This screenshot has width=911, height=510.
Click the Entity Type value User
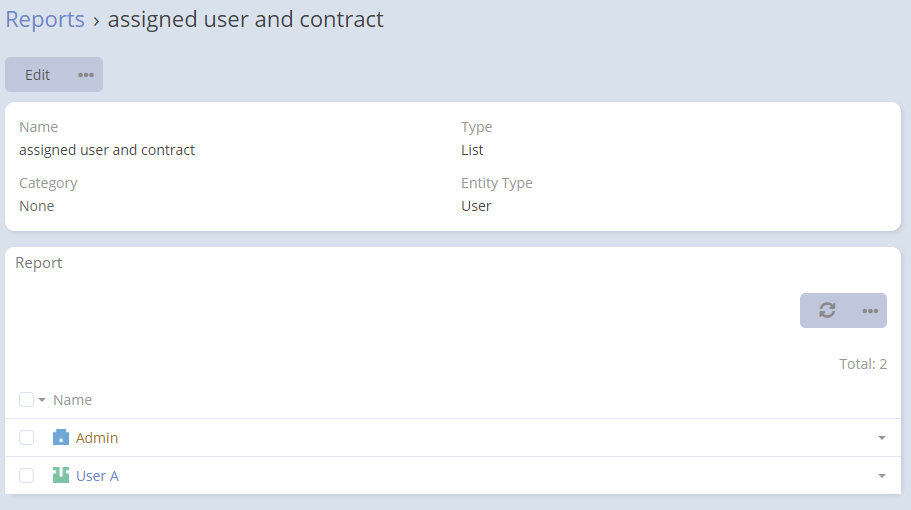[476, 206]
